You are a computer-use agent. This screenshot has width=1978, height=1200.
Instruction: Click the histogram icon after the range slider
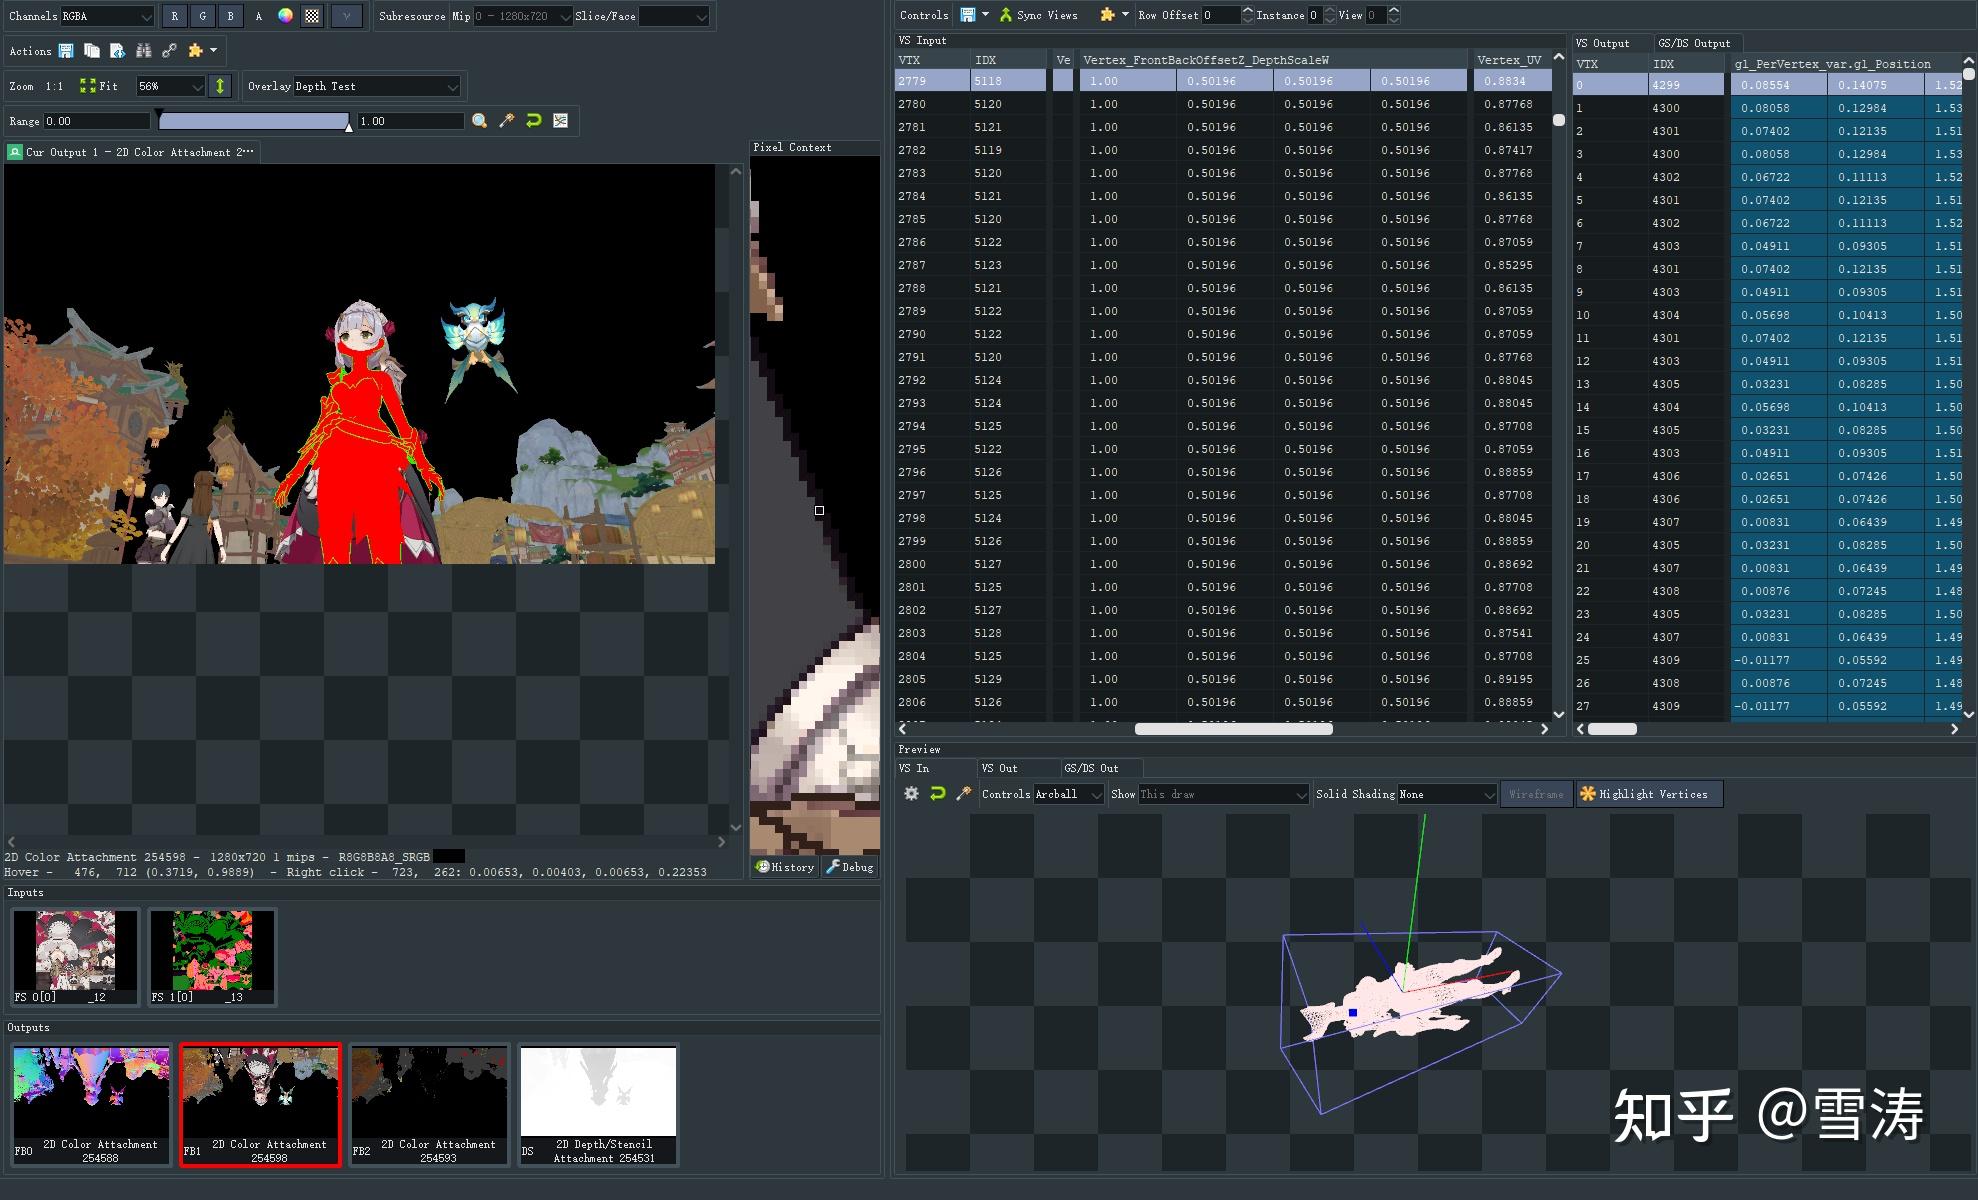(562, 121)
